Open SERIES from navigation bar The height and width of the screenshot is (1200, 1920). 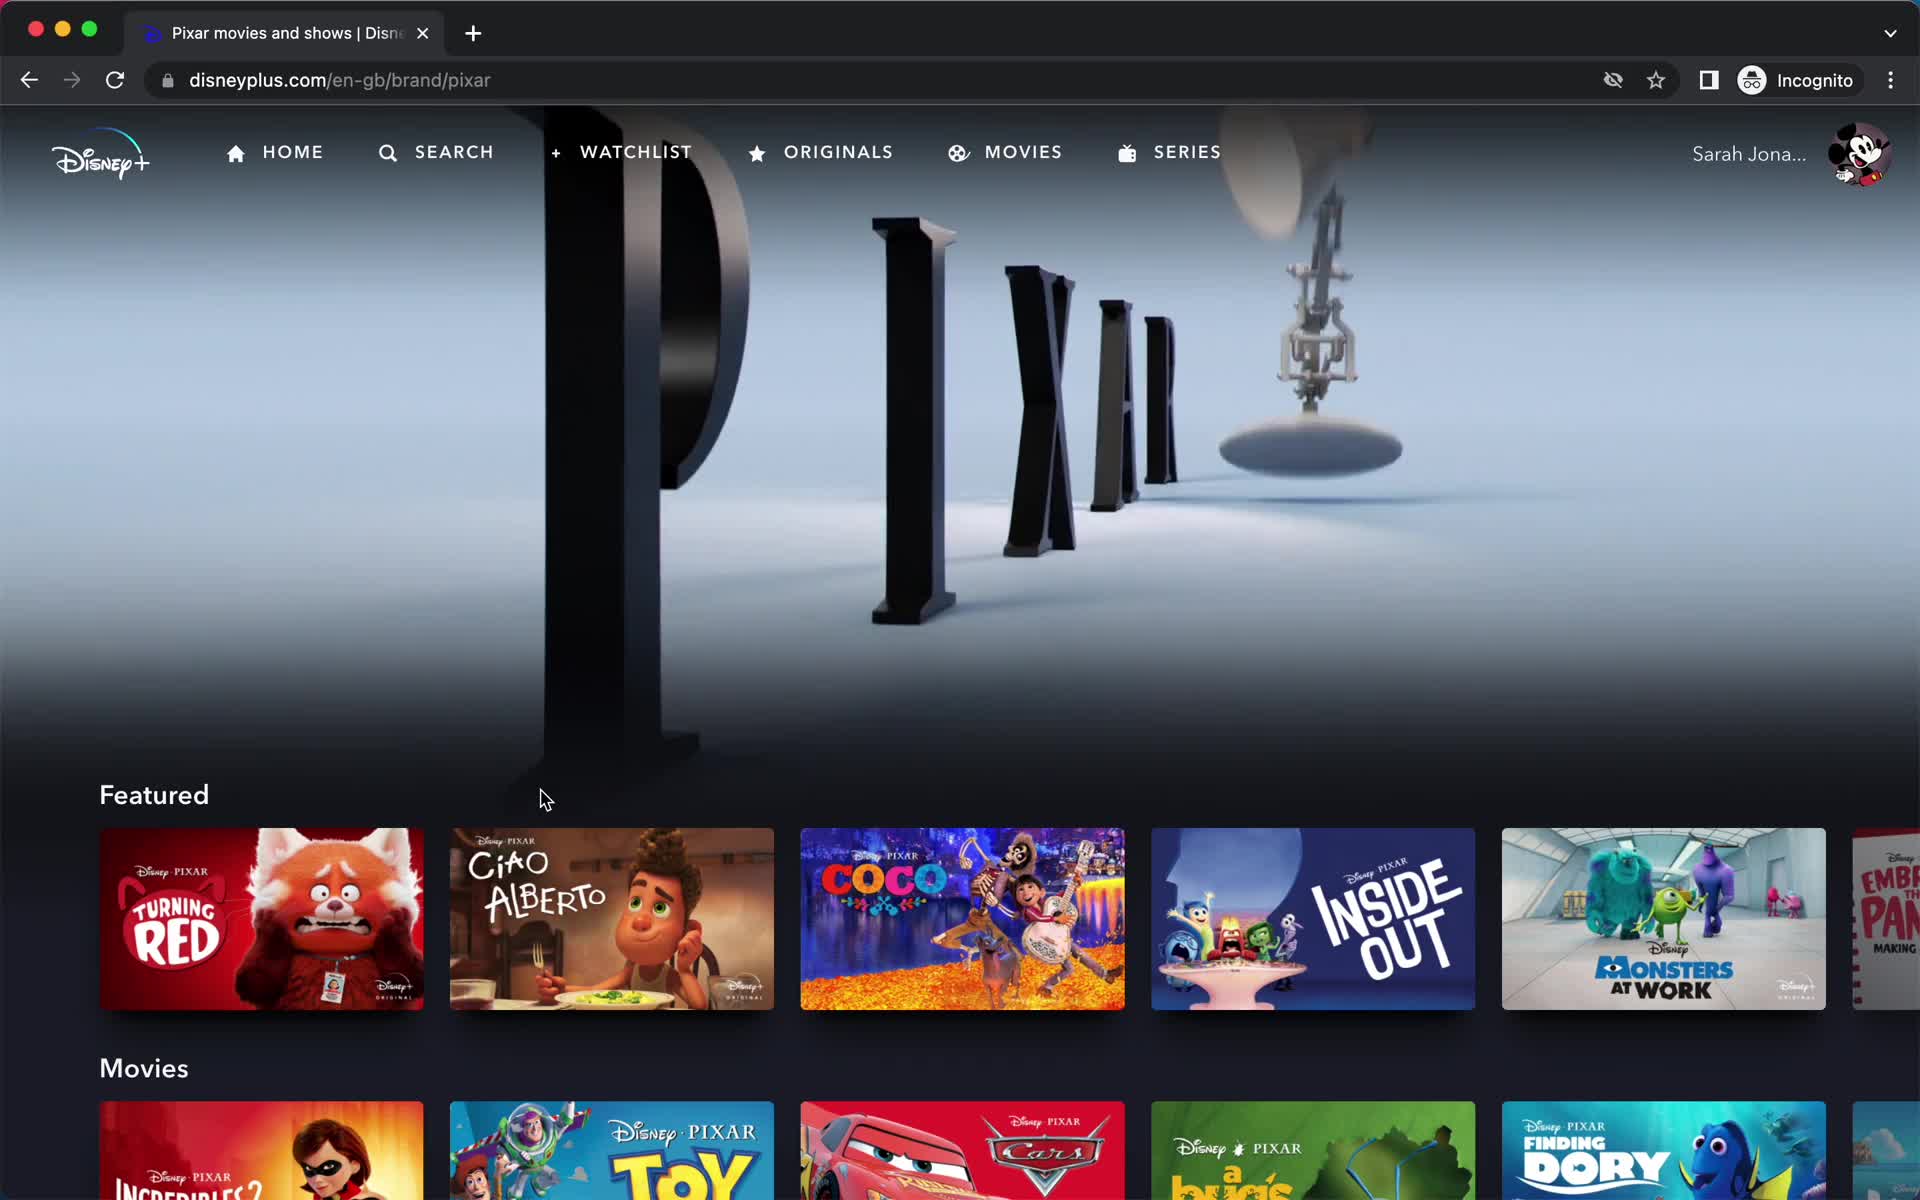[x=1187, y=152]
